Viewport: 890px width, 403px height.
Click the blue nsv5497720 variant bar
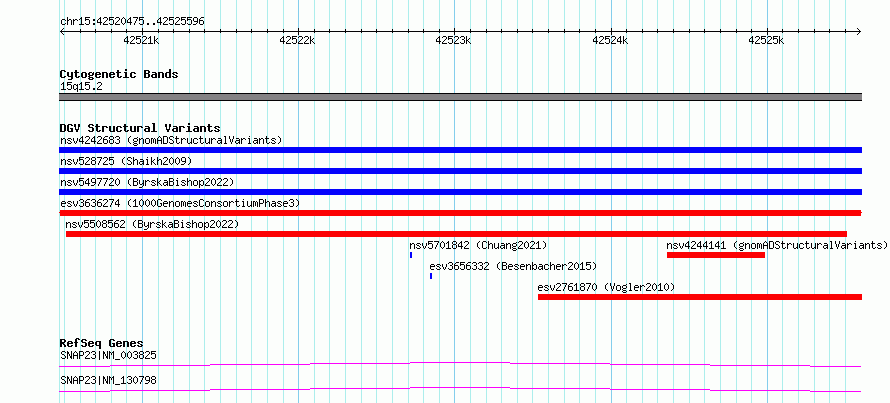point(460,192)
